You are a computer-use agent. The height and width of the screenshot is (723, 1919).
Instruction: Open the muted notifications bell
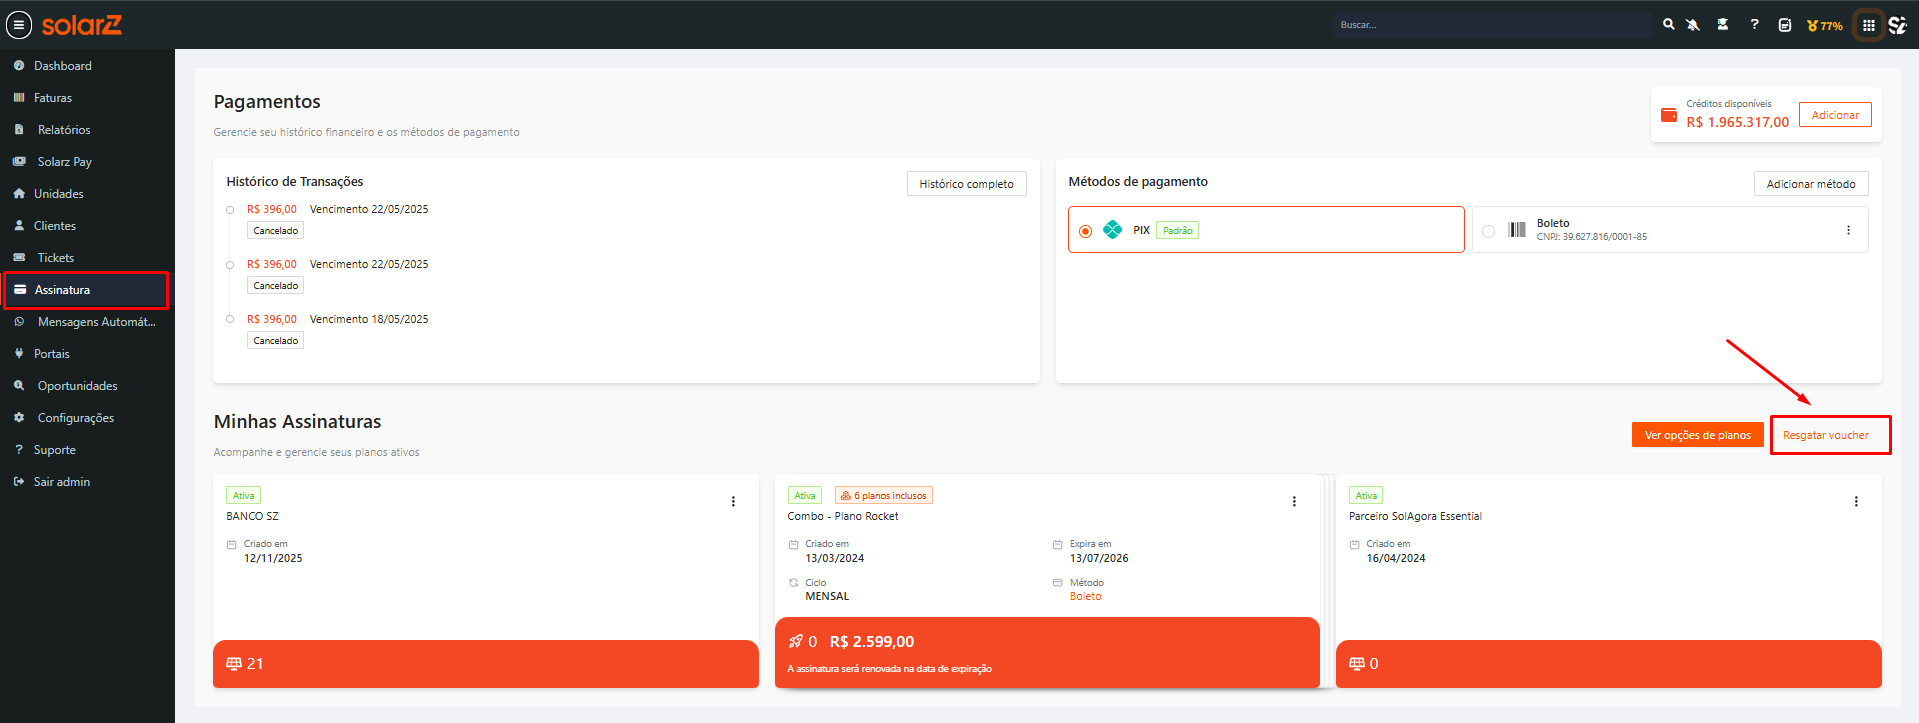pos(1693,25)
